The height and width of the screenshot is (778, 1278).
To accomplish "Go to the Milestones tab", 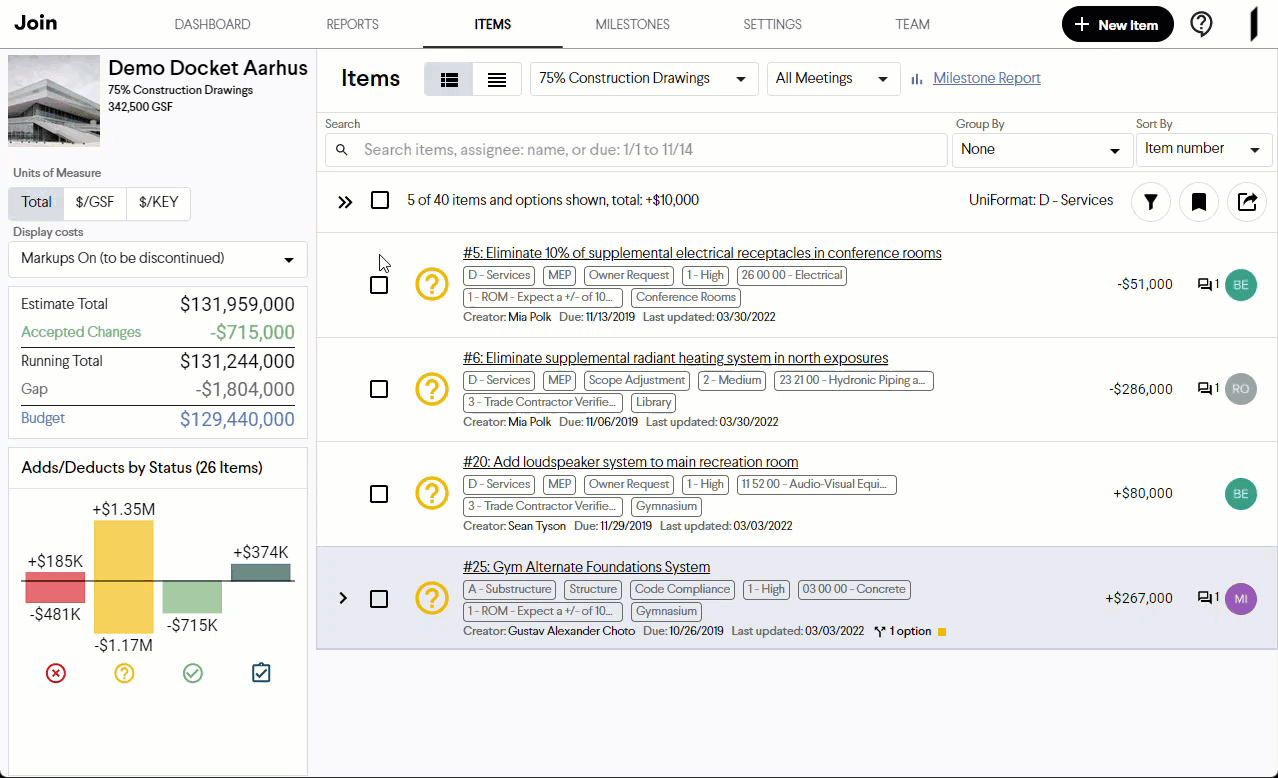I will 632,25.
